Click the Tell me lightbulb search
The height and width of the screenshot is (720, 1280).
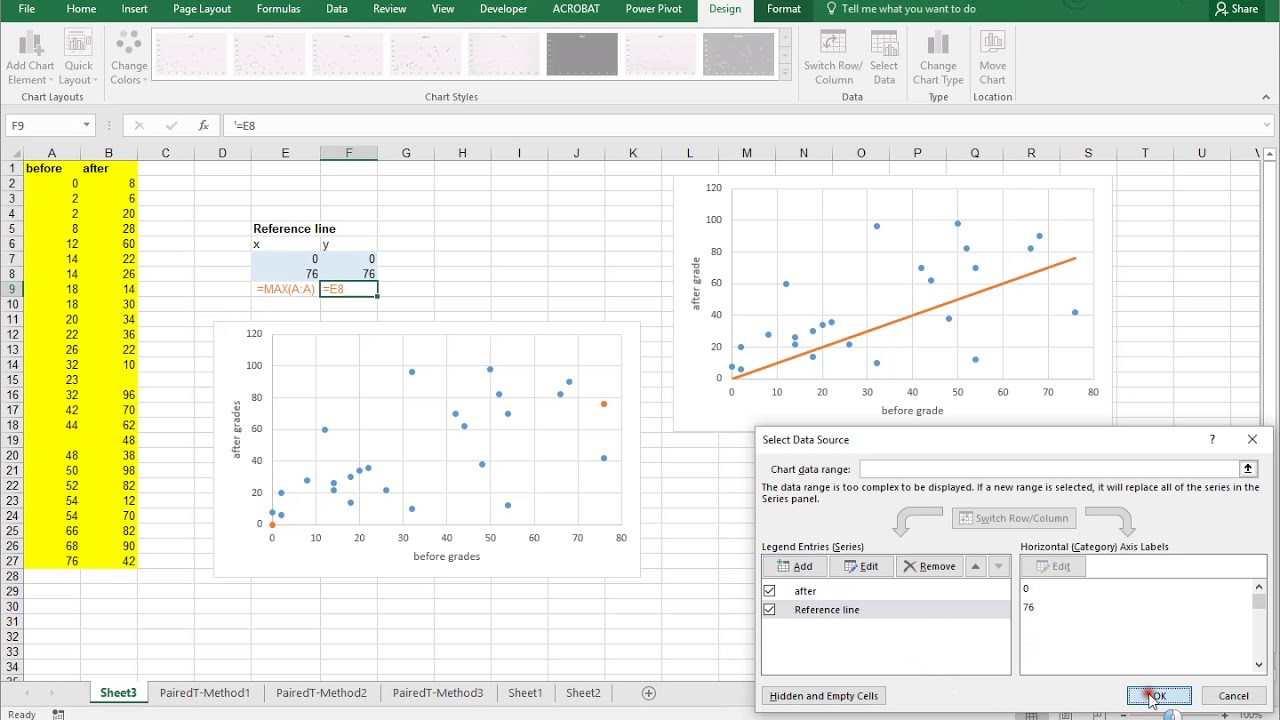[900, 9]
